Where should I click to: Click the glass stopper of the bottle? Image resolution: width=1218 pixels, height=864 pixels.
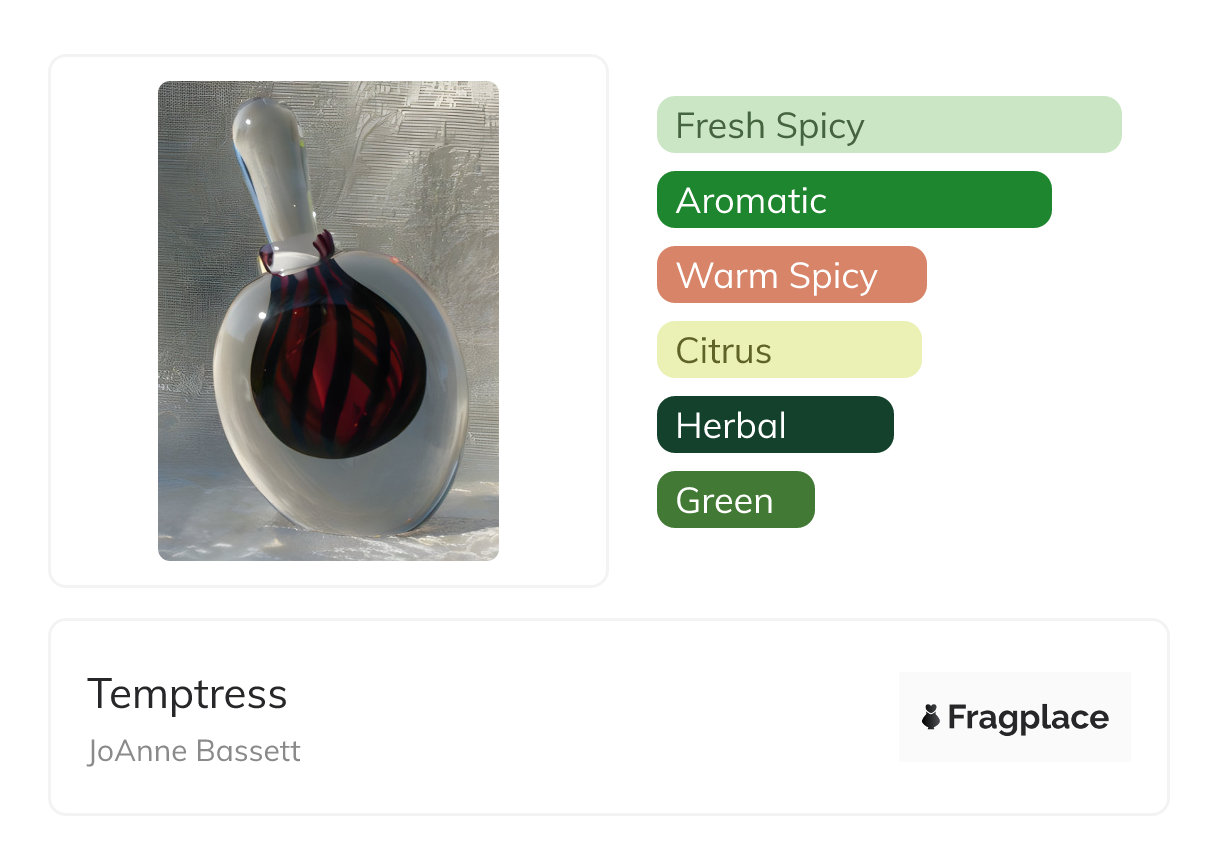[272, 170]
